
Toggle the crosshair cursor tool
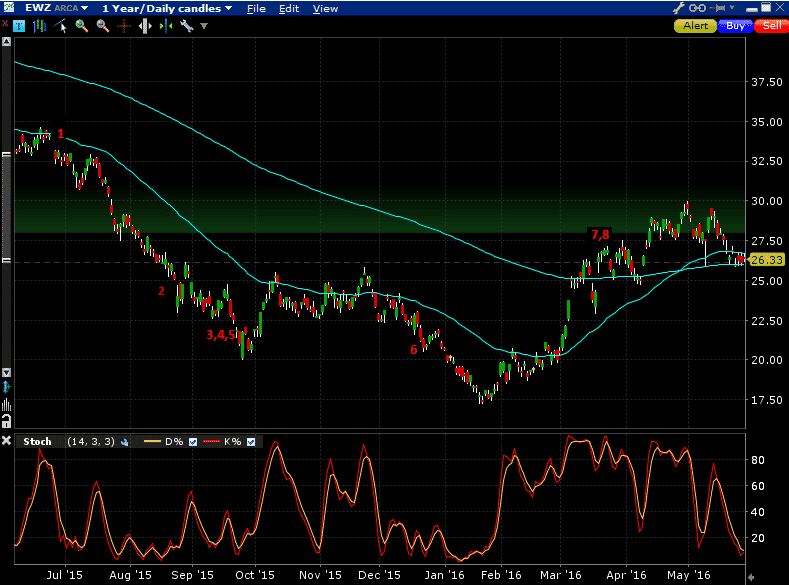pos(124,26)
